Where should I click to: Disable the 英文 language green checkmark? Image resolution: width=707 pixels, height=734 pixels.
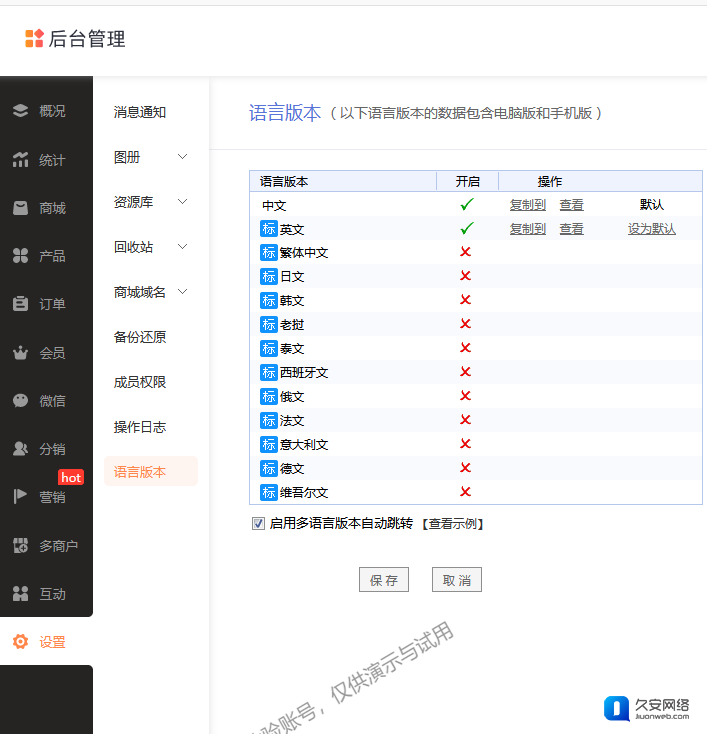[x=466, y=228]
